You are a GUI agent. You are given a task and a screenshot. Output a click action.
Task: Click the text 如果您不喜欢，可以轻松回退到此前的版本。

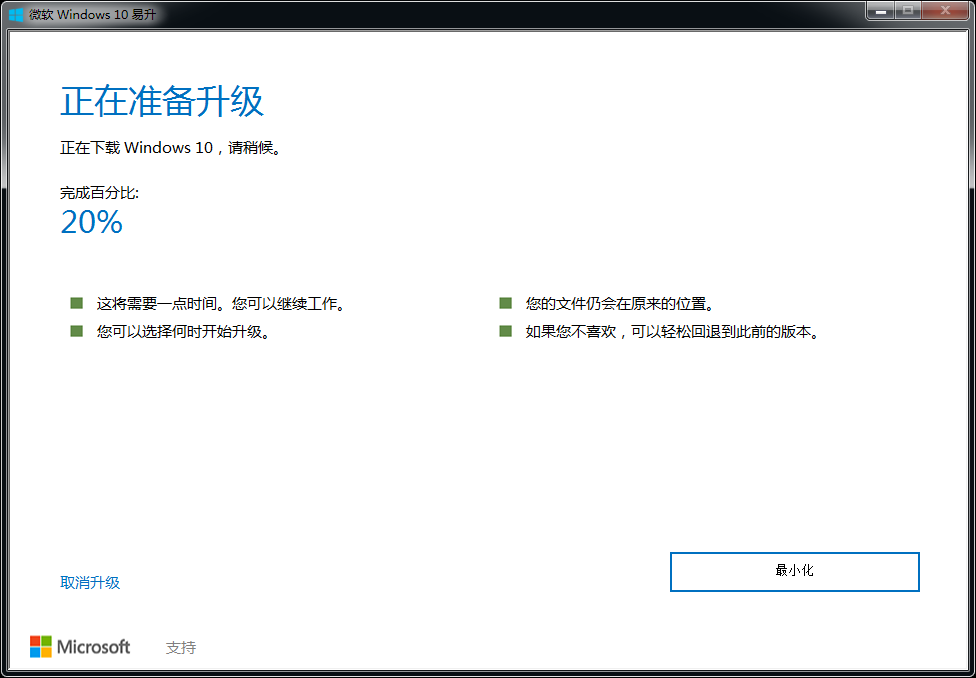point(671,332)
